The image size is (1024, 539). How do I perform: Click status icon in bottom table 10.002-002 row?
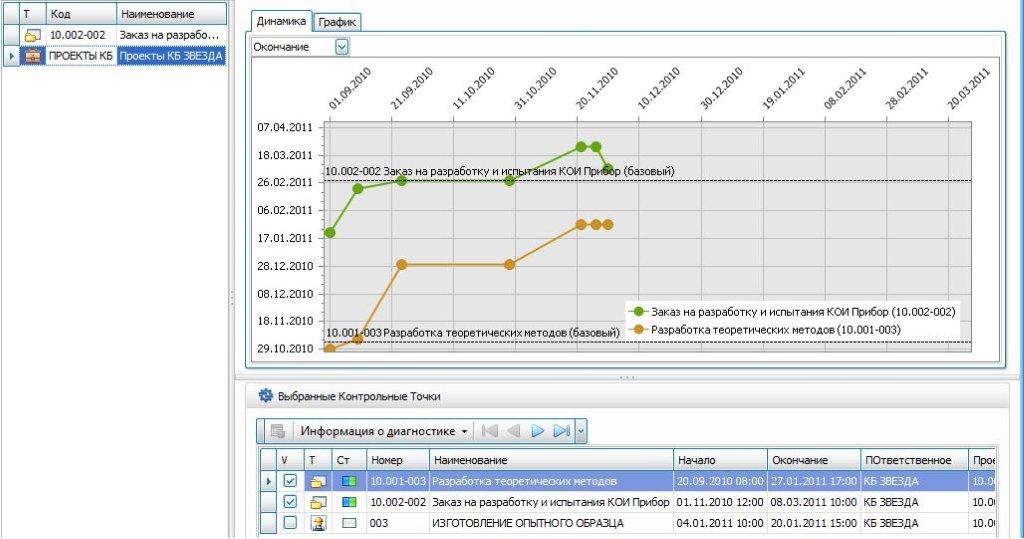[349, 502]
